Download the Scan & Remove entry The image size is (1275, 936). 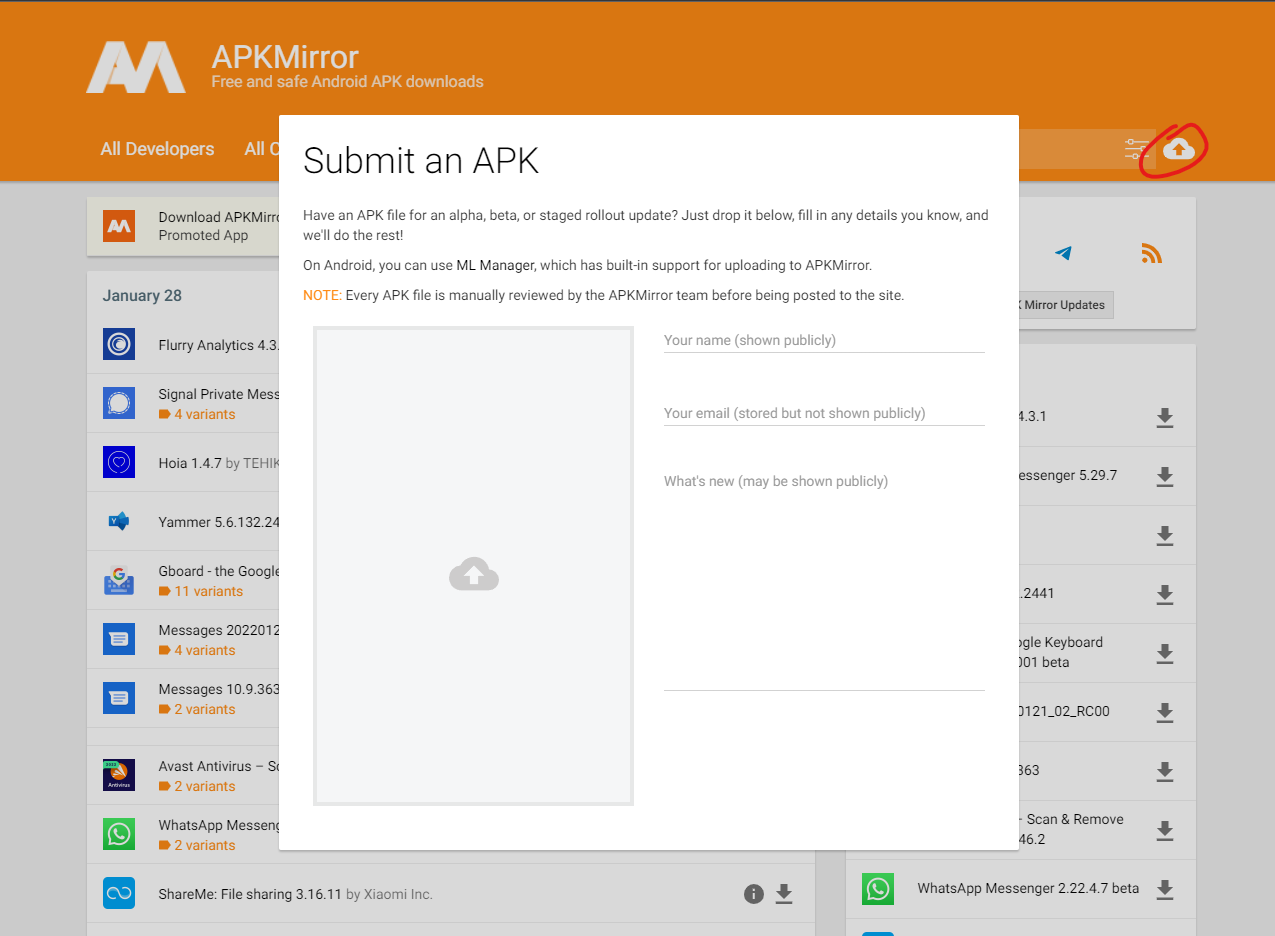1165,830
